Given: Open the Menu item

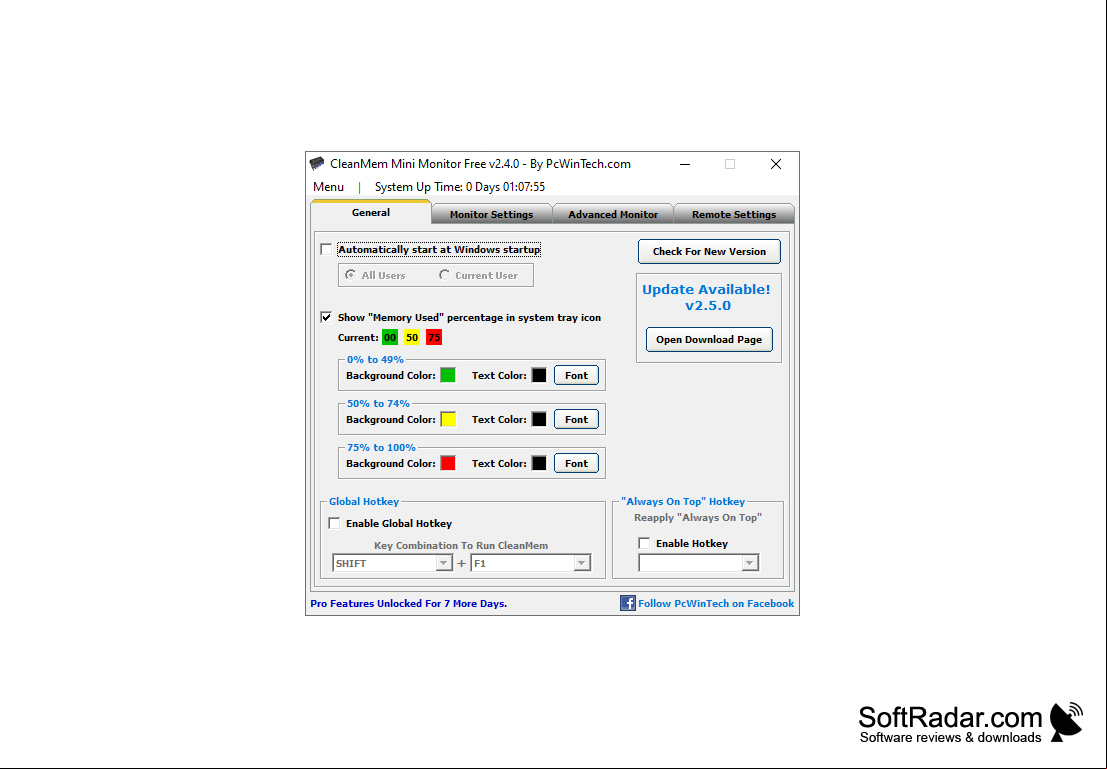Looking at the screenshot, I should pyautogui.click(x=328, y=187).
